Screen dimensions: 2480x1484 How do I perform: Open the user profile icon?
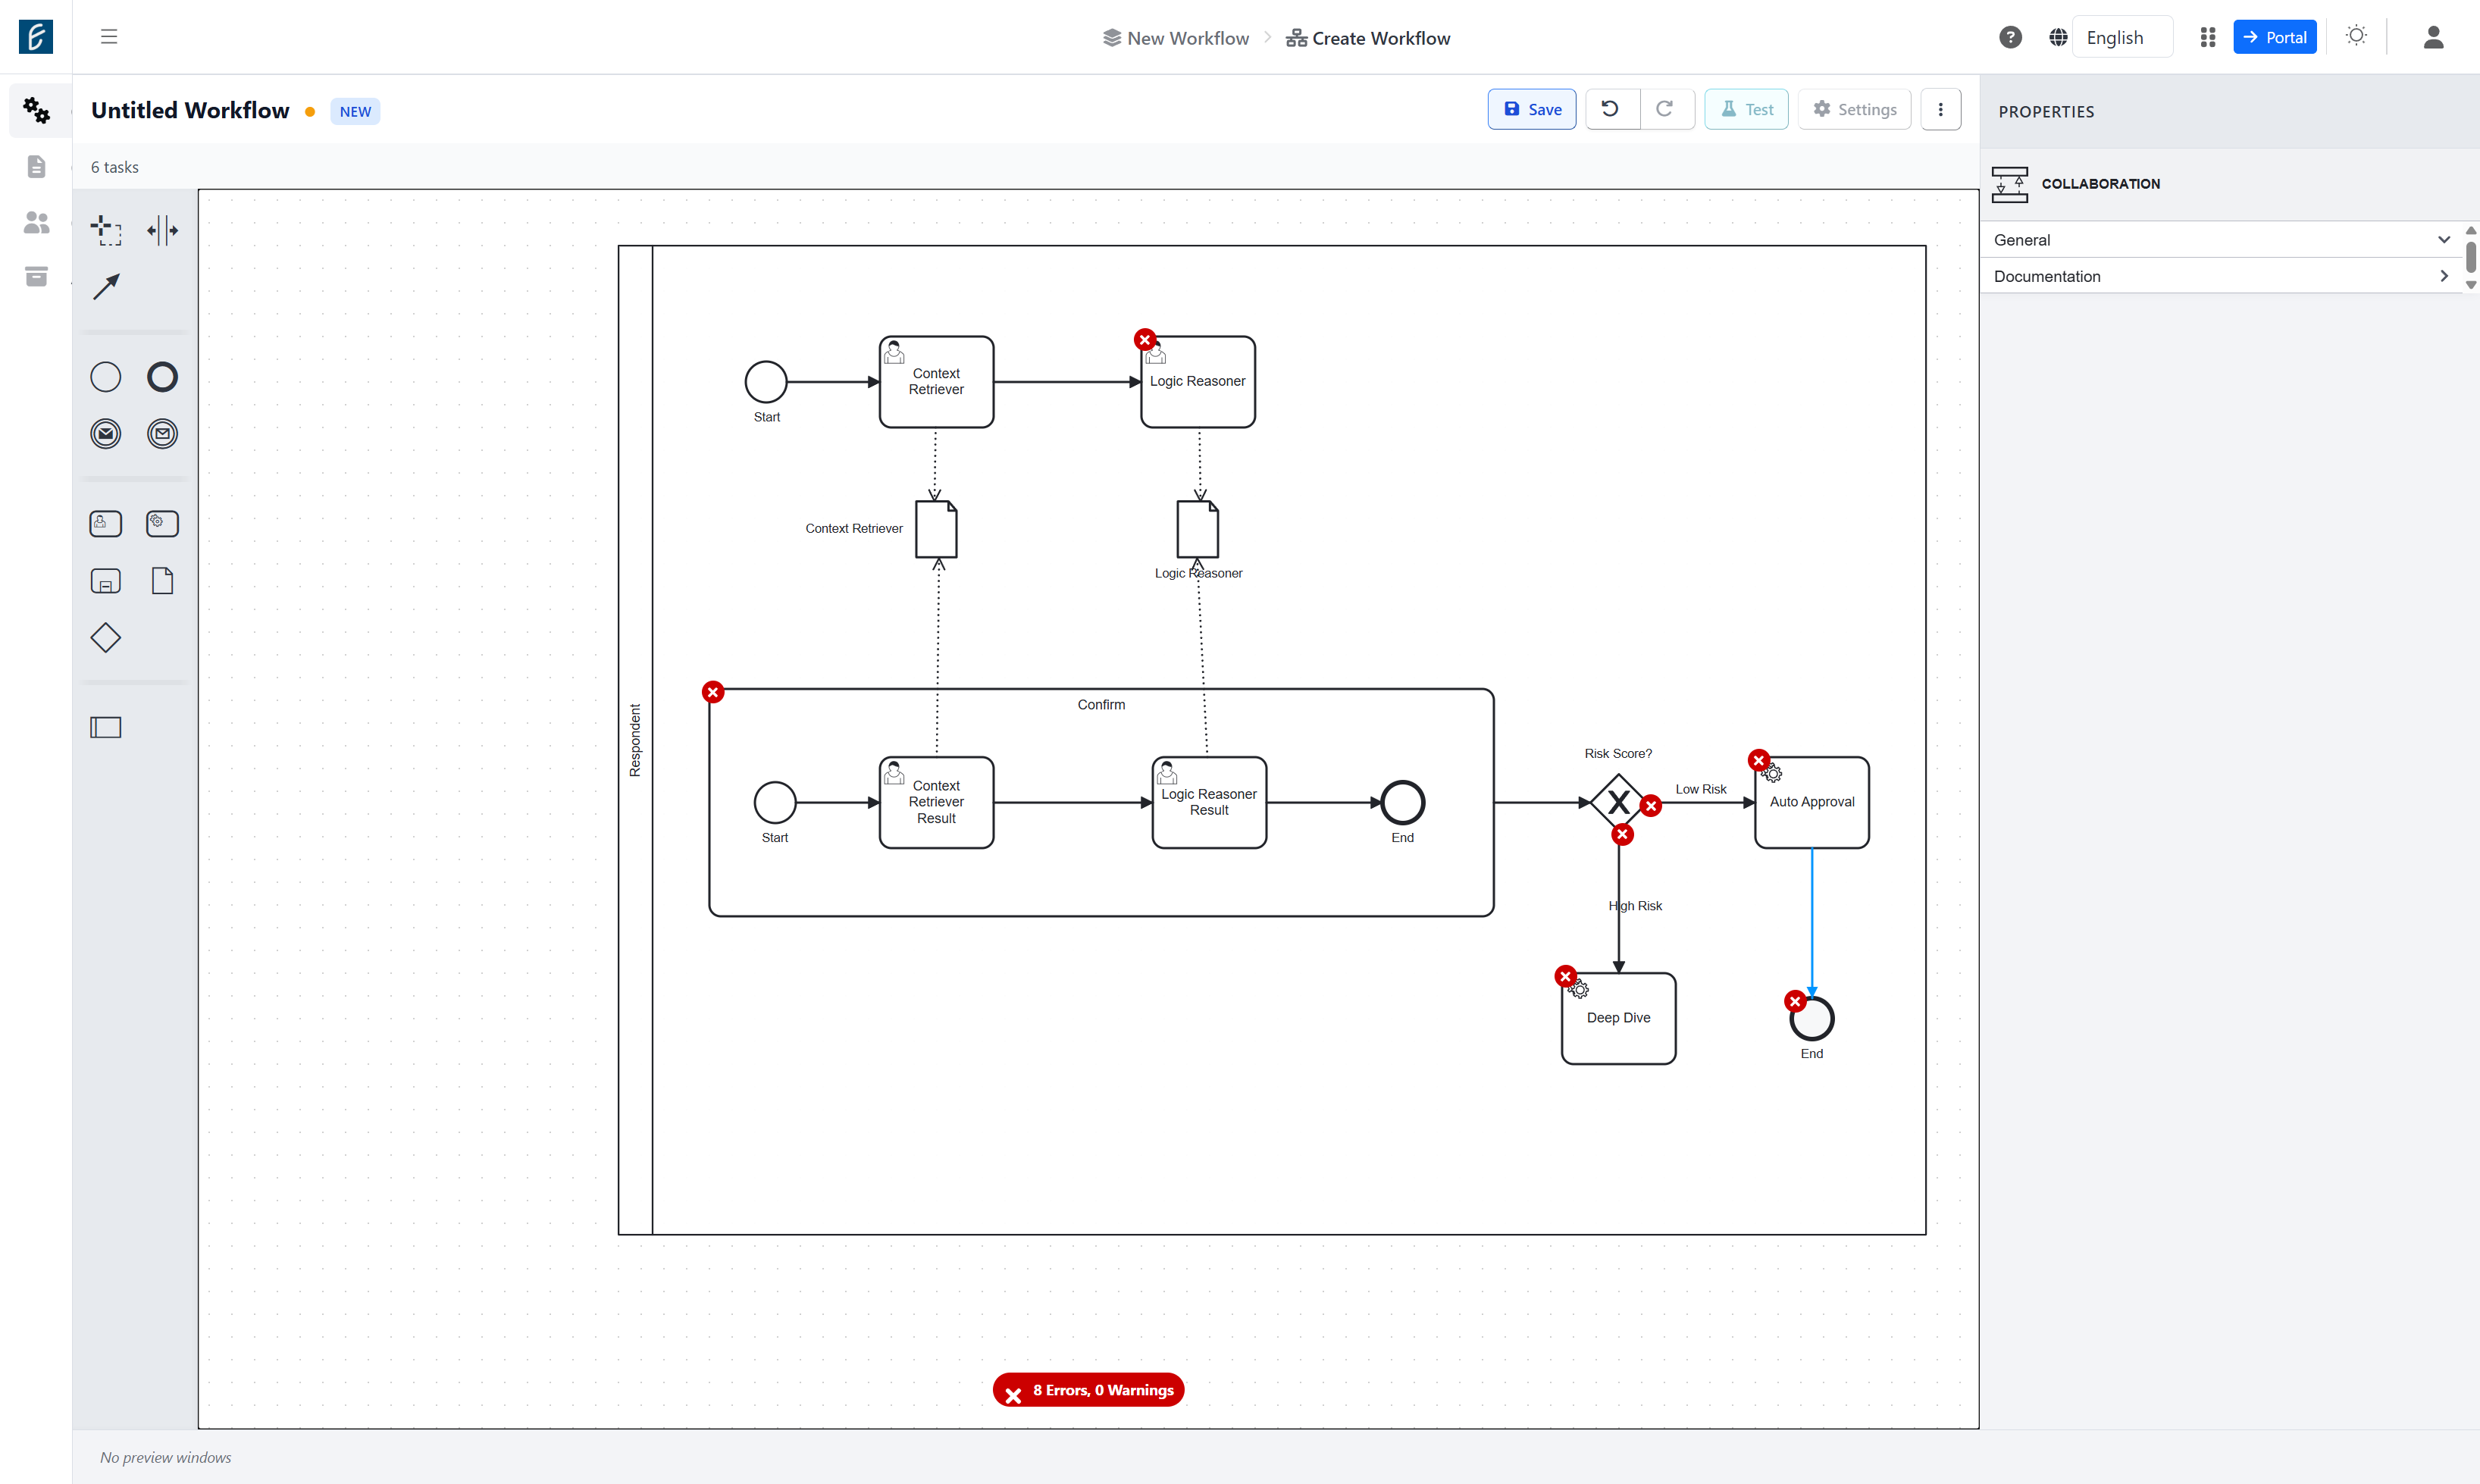click(2434, 37)
